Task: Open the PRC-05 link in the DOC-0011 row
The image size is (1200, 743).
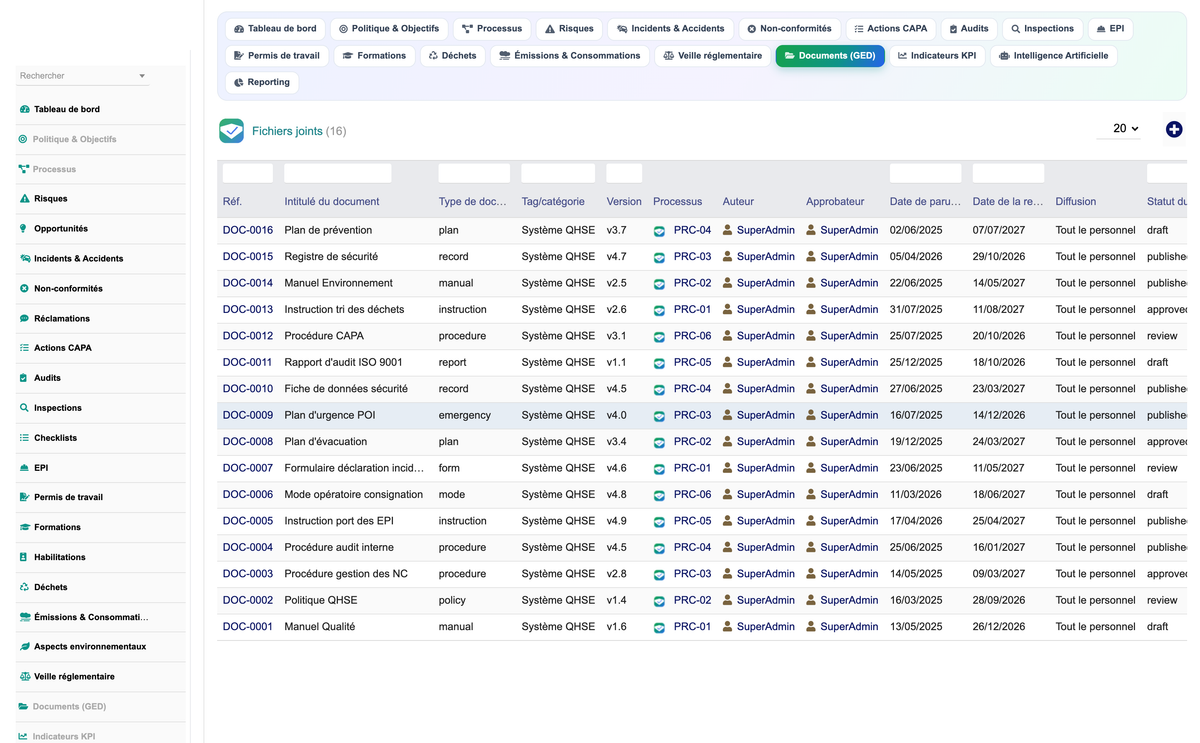Action: (692, 363)
